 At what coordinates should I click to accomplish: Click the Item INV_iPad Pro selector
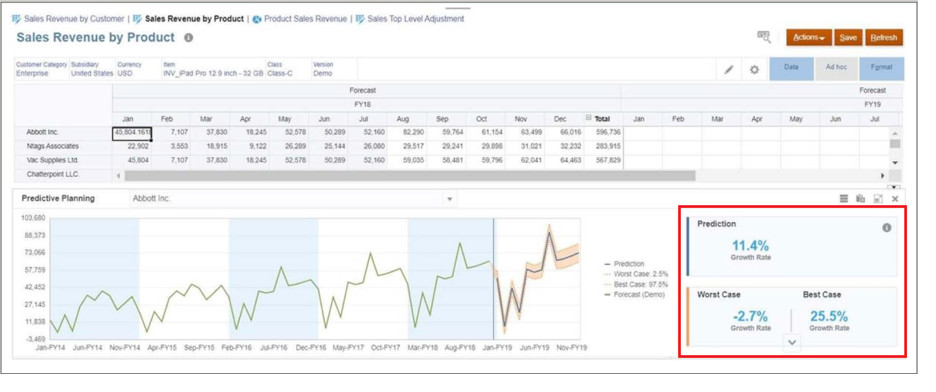(213, 69)
